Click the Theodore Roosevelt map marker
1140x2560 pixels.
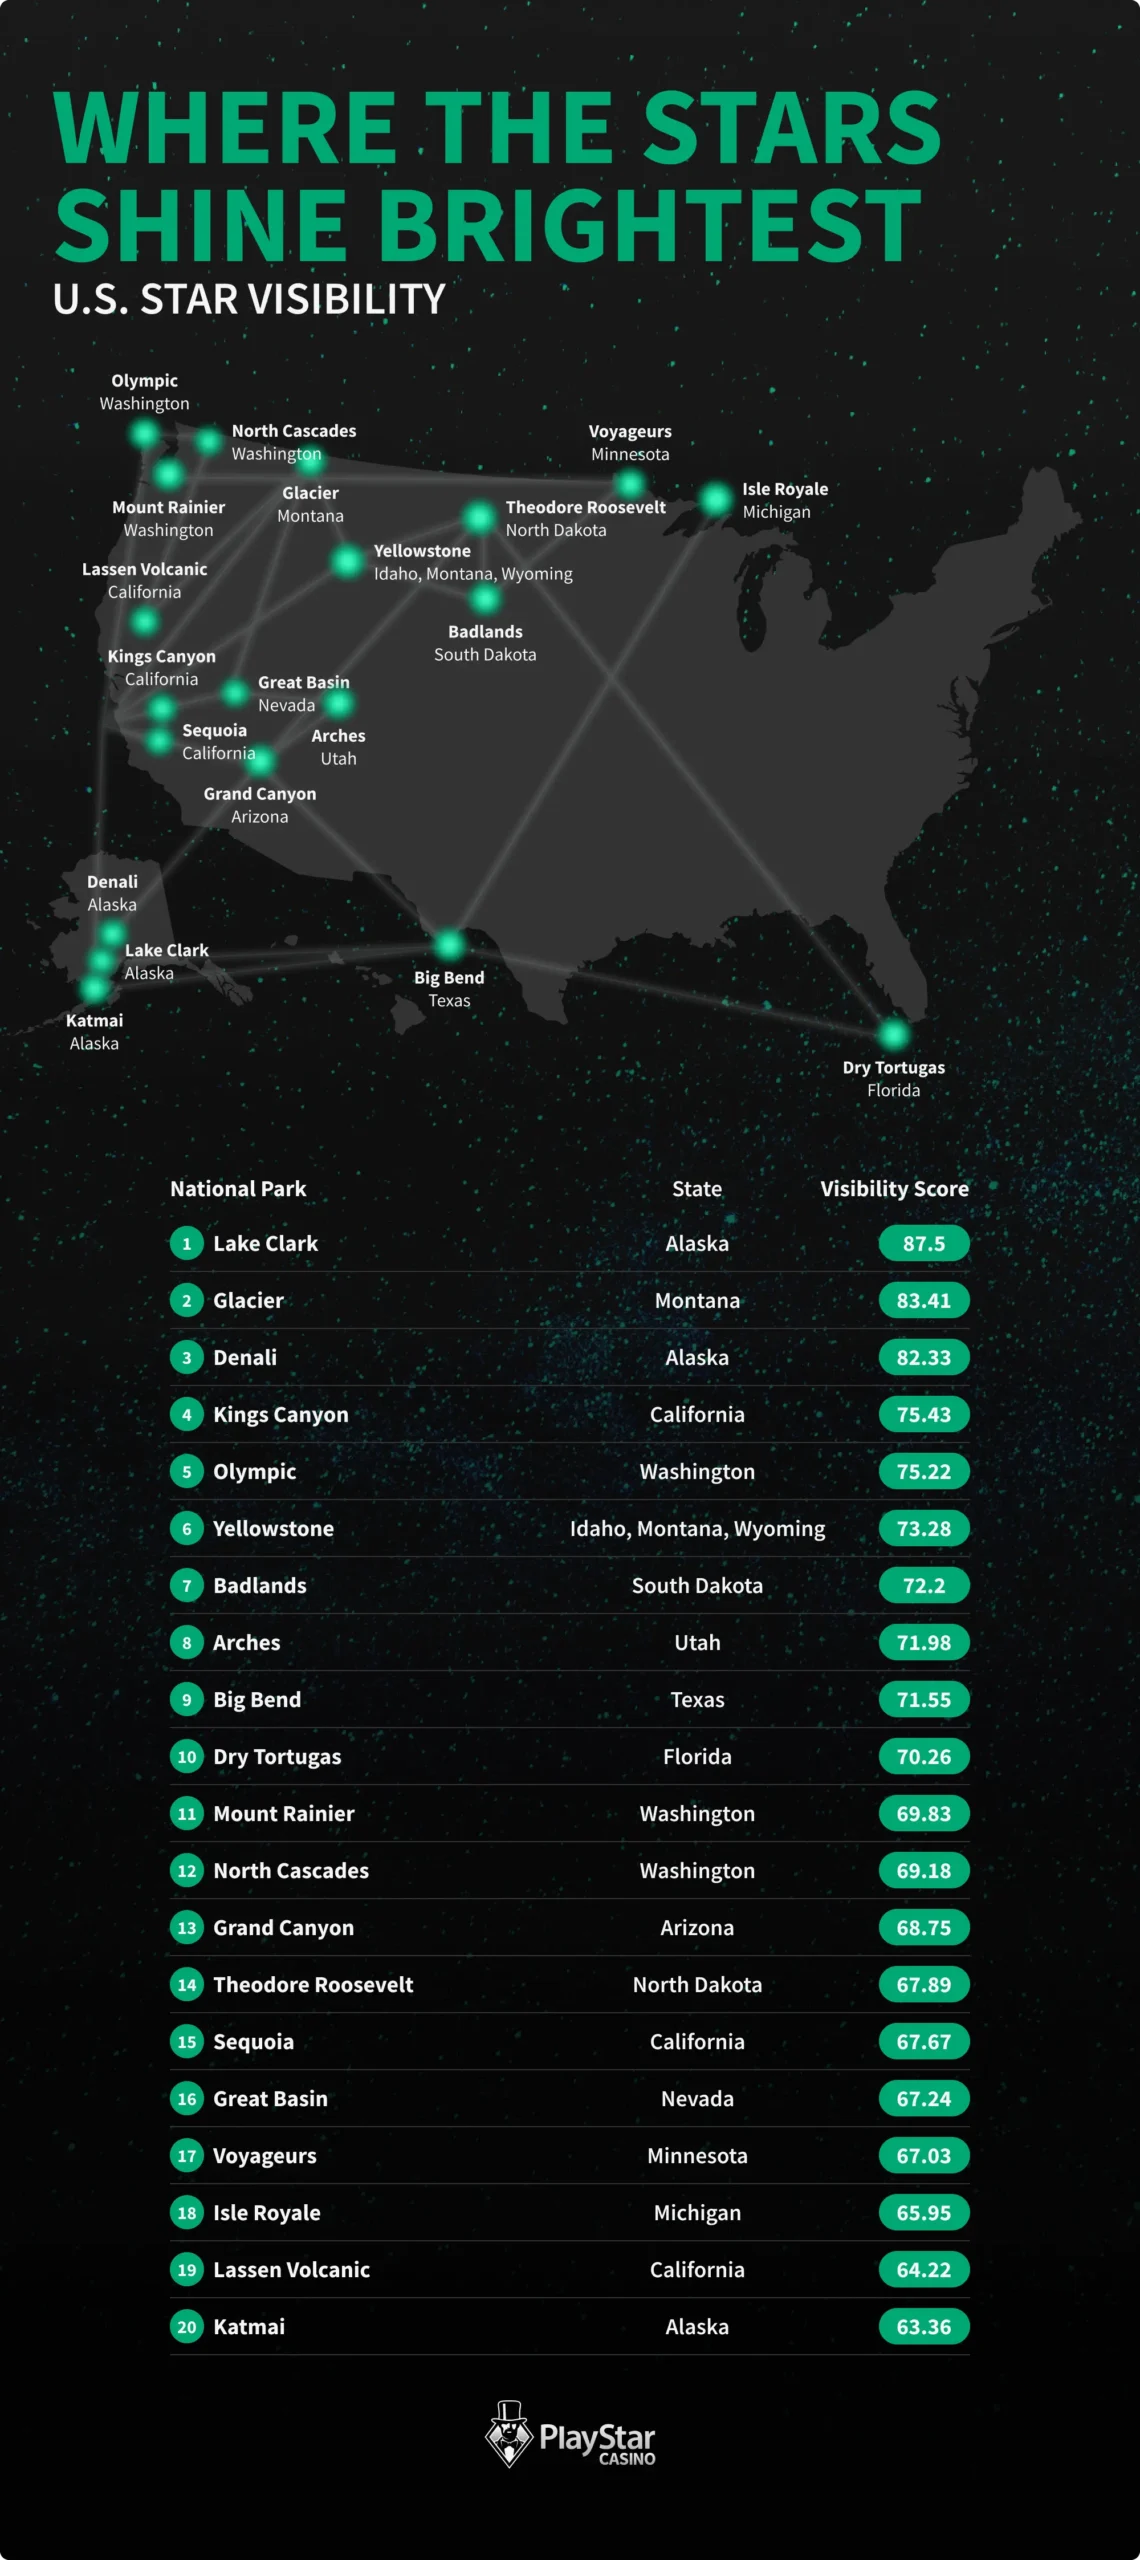point(479,517)
